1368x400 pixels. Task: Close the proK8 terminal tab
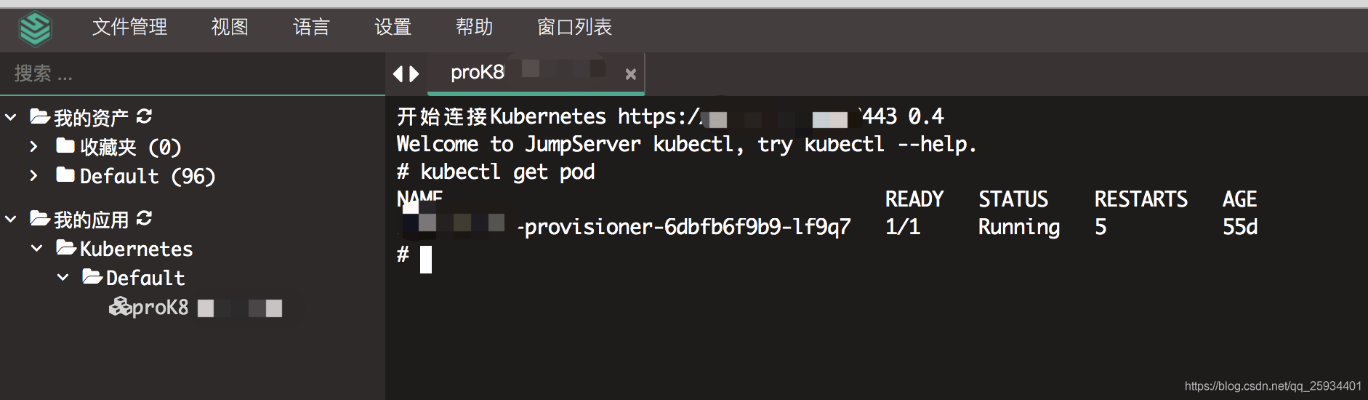click(x=630, y=74)
